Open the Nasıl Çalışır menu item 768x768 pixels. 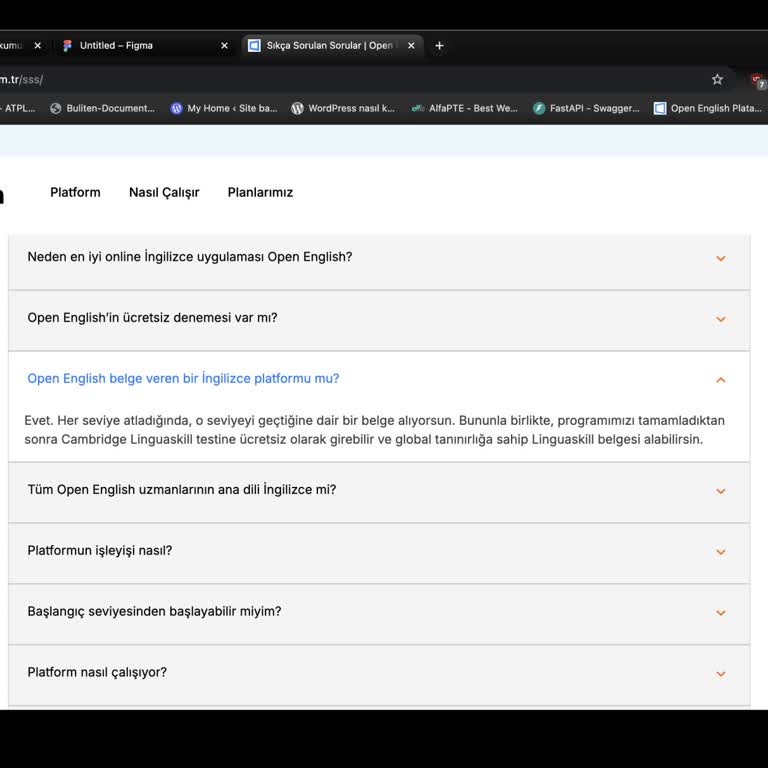(164, 192)
